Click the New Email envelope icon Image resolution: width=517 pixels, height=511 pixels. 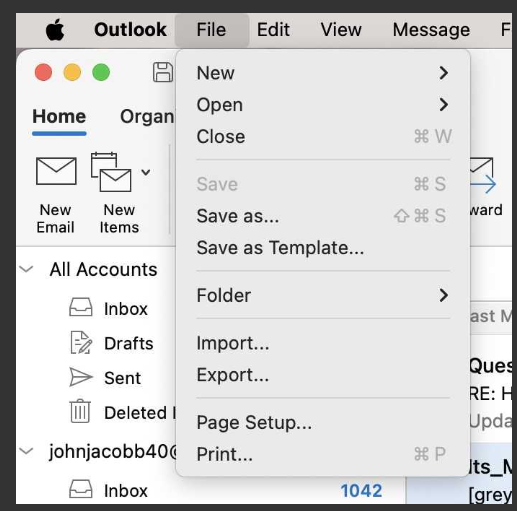(x=56, y=171)
